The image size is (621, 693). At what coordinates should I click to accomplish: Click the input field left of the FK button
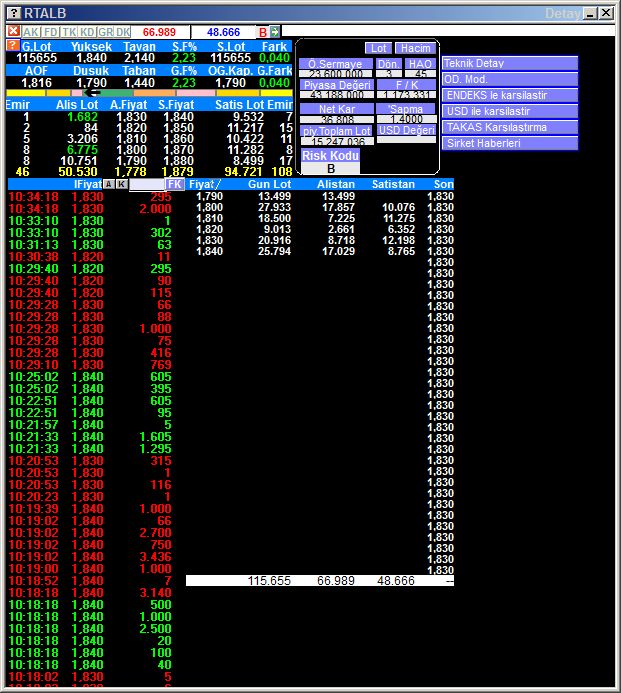147,184
